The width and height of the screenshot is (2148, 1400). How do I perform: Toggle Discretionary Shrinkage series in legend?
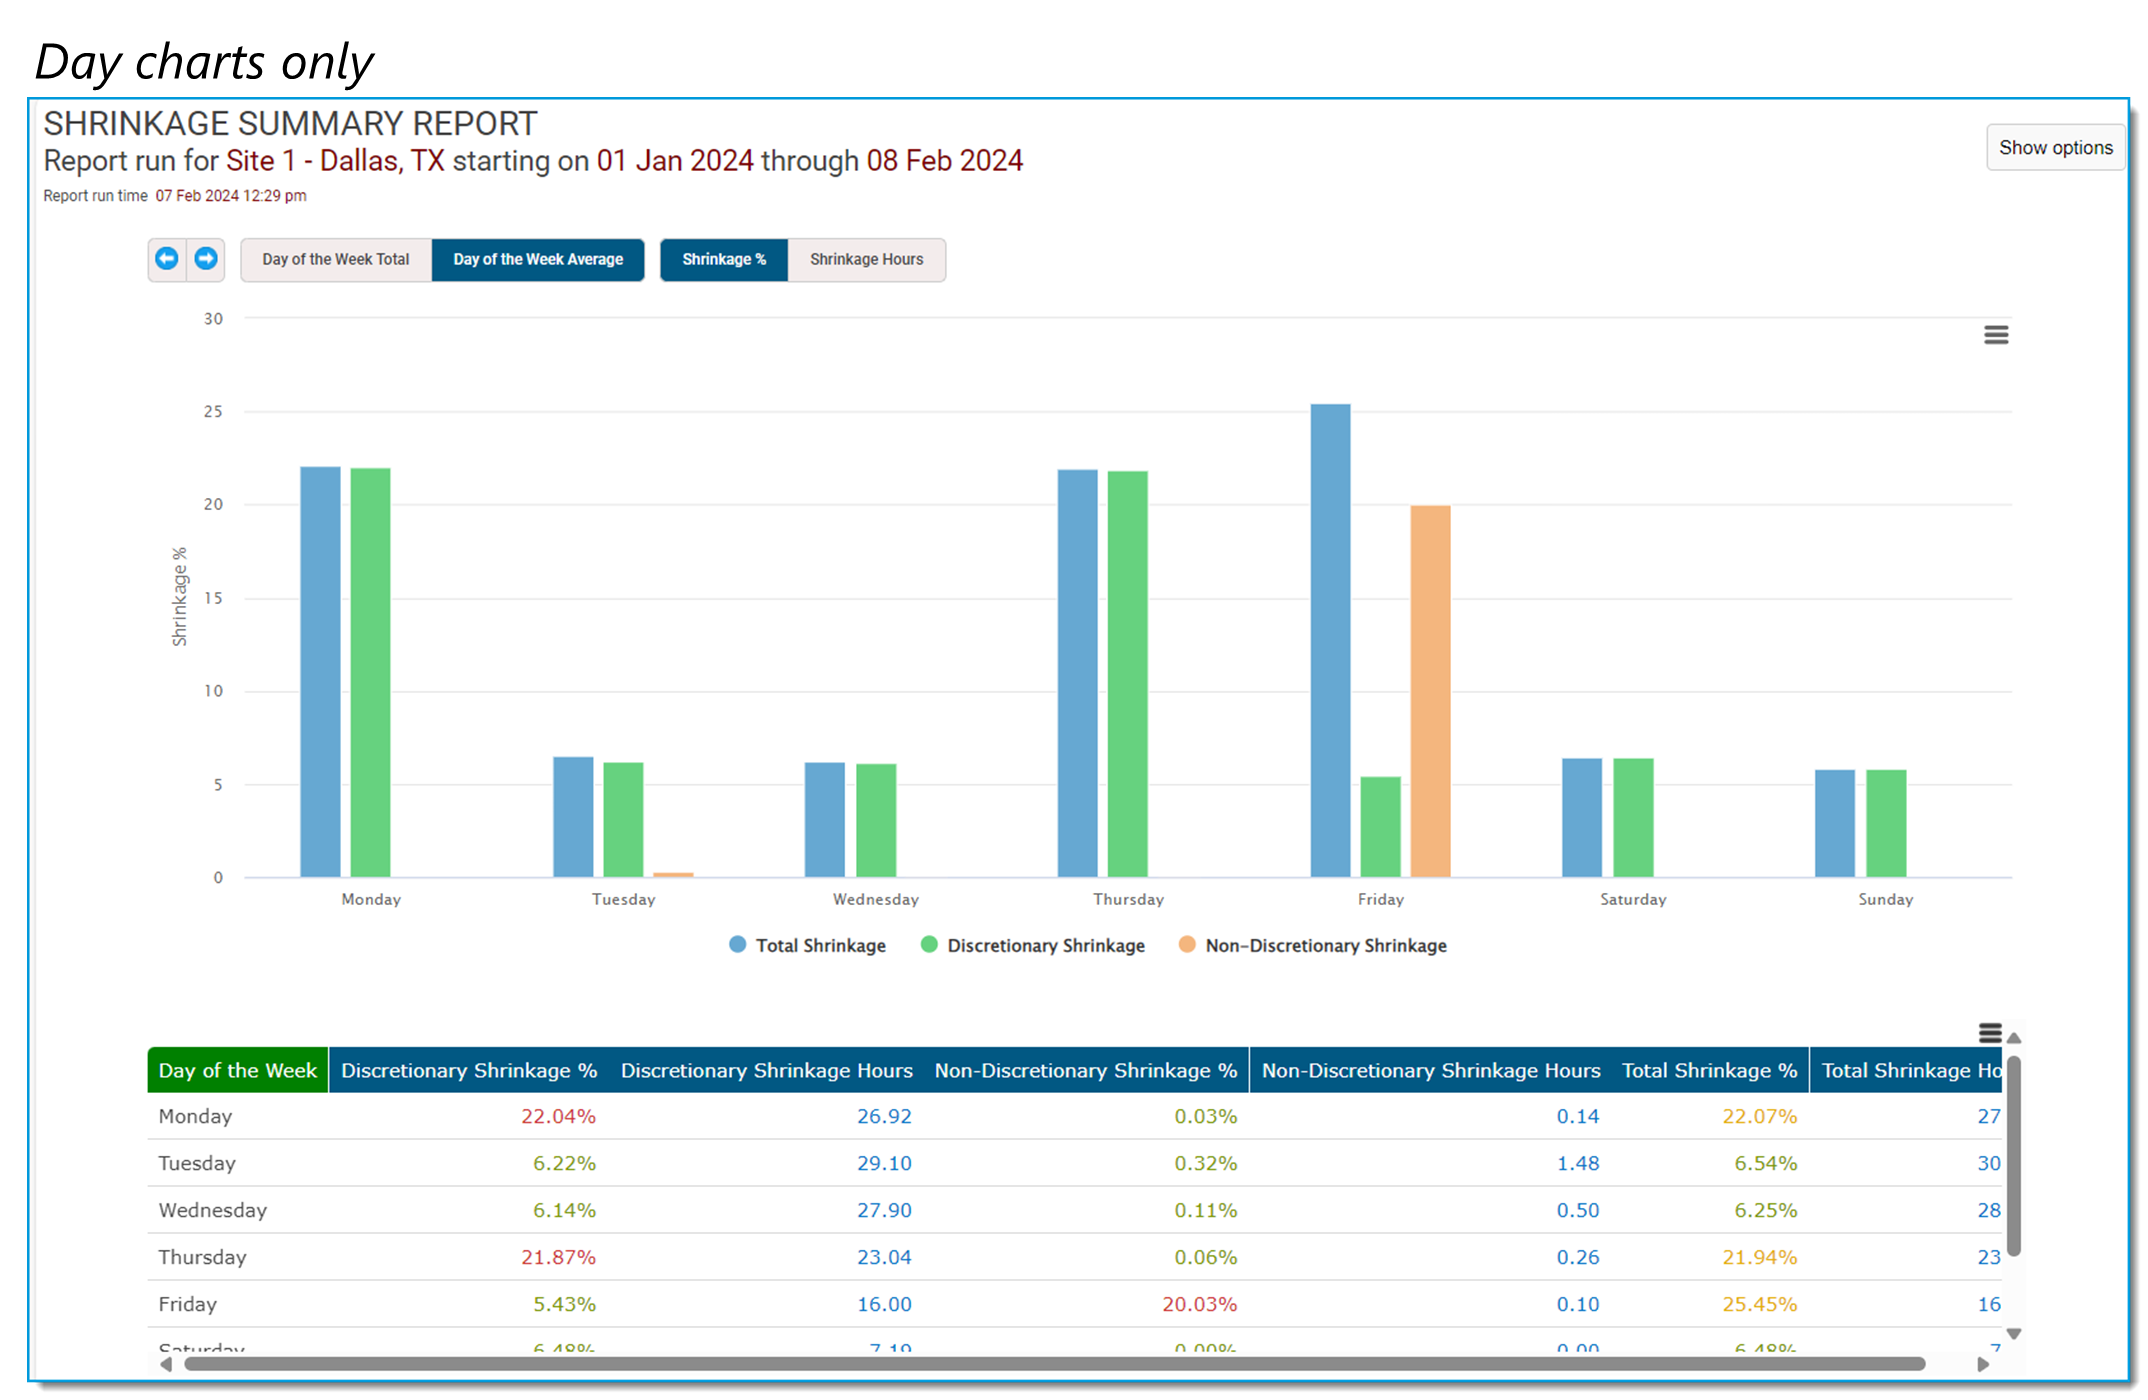[1033, 945]
